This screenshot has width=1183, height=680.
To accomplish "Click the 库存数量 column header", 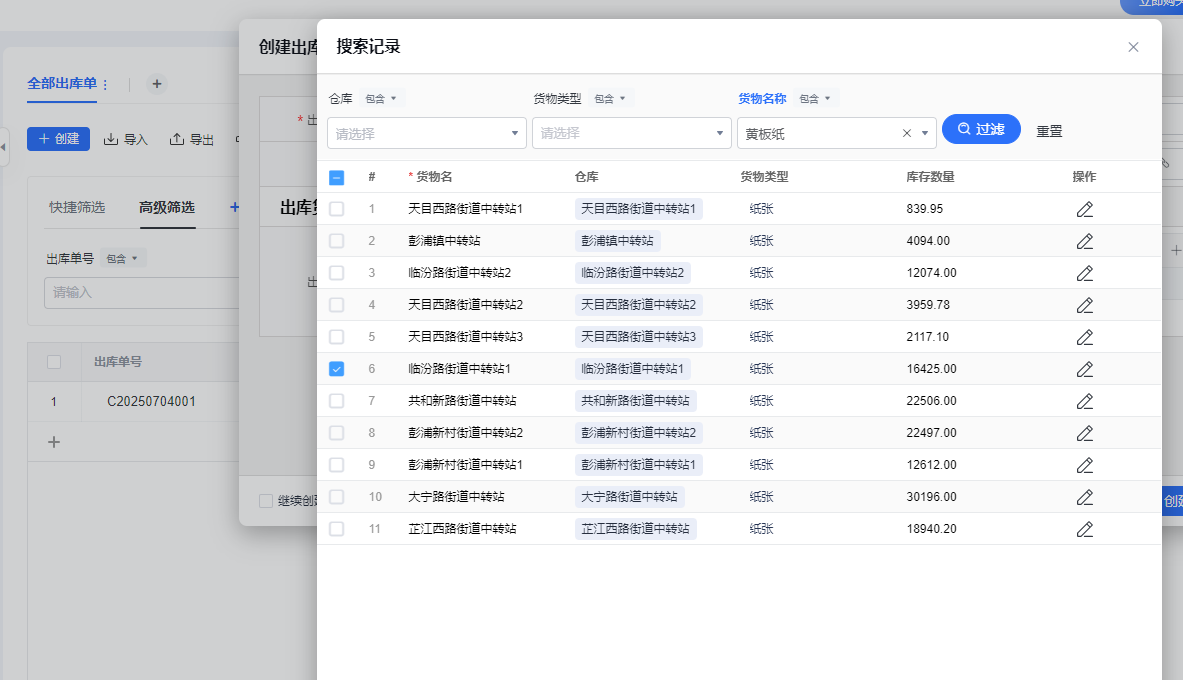I will (x=930, y=177).
